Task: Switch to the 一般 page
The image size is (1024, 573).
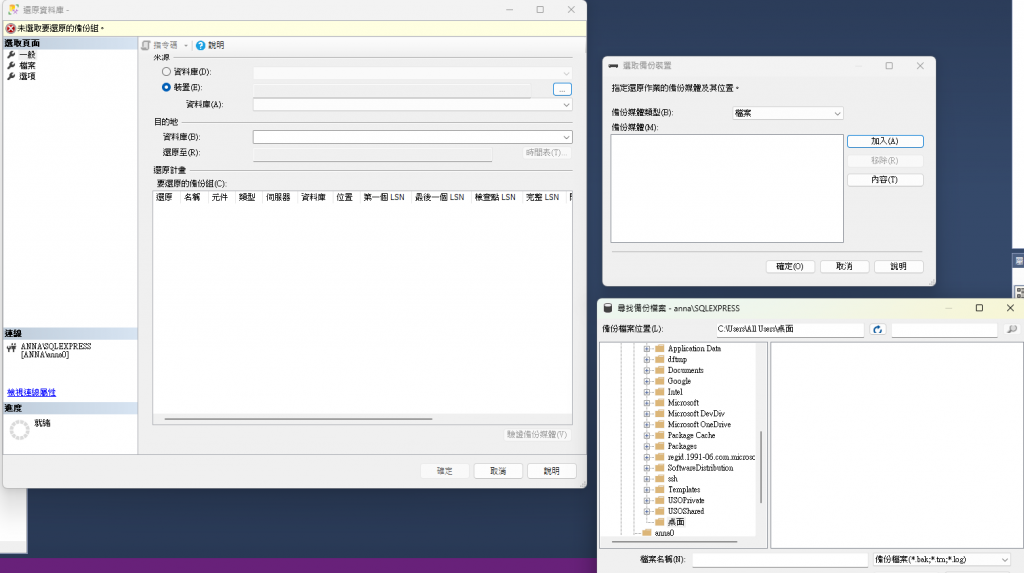Action: pyautogui.click(x=27, y=55)
